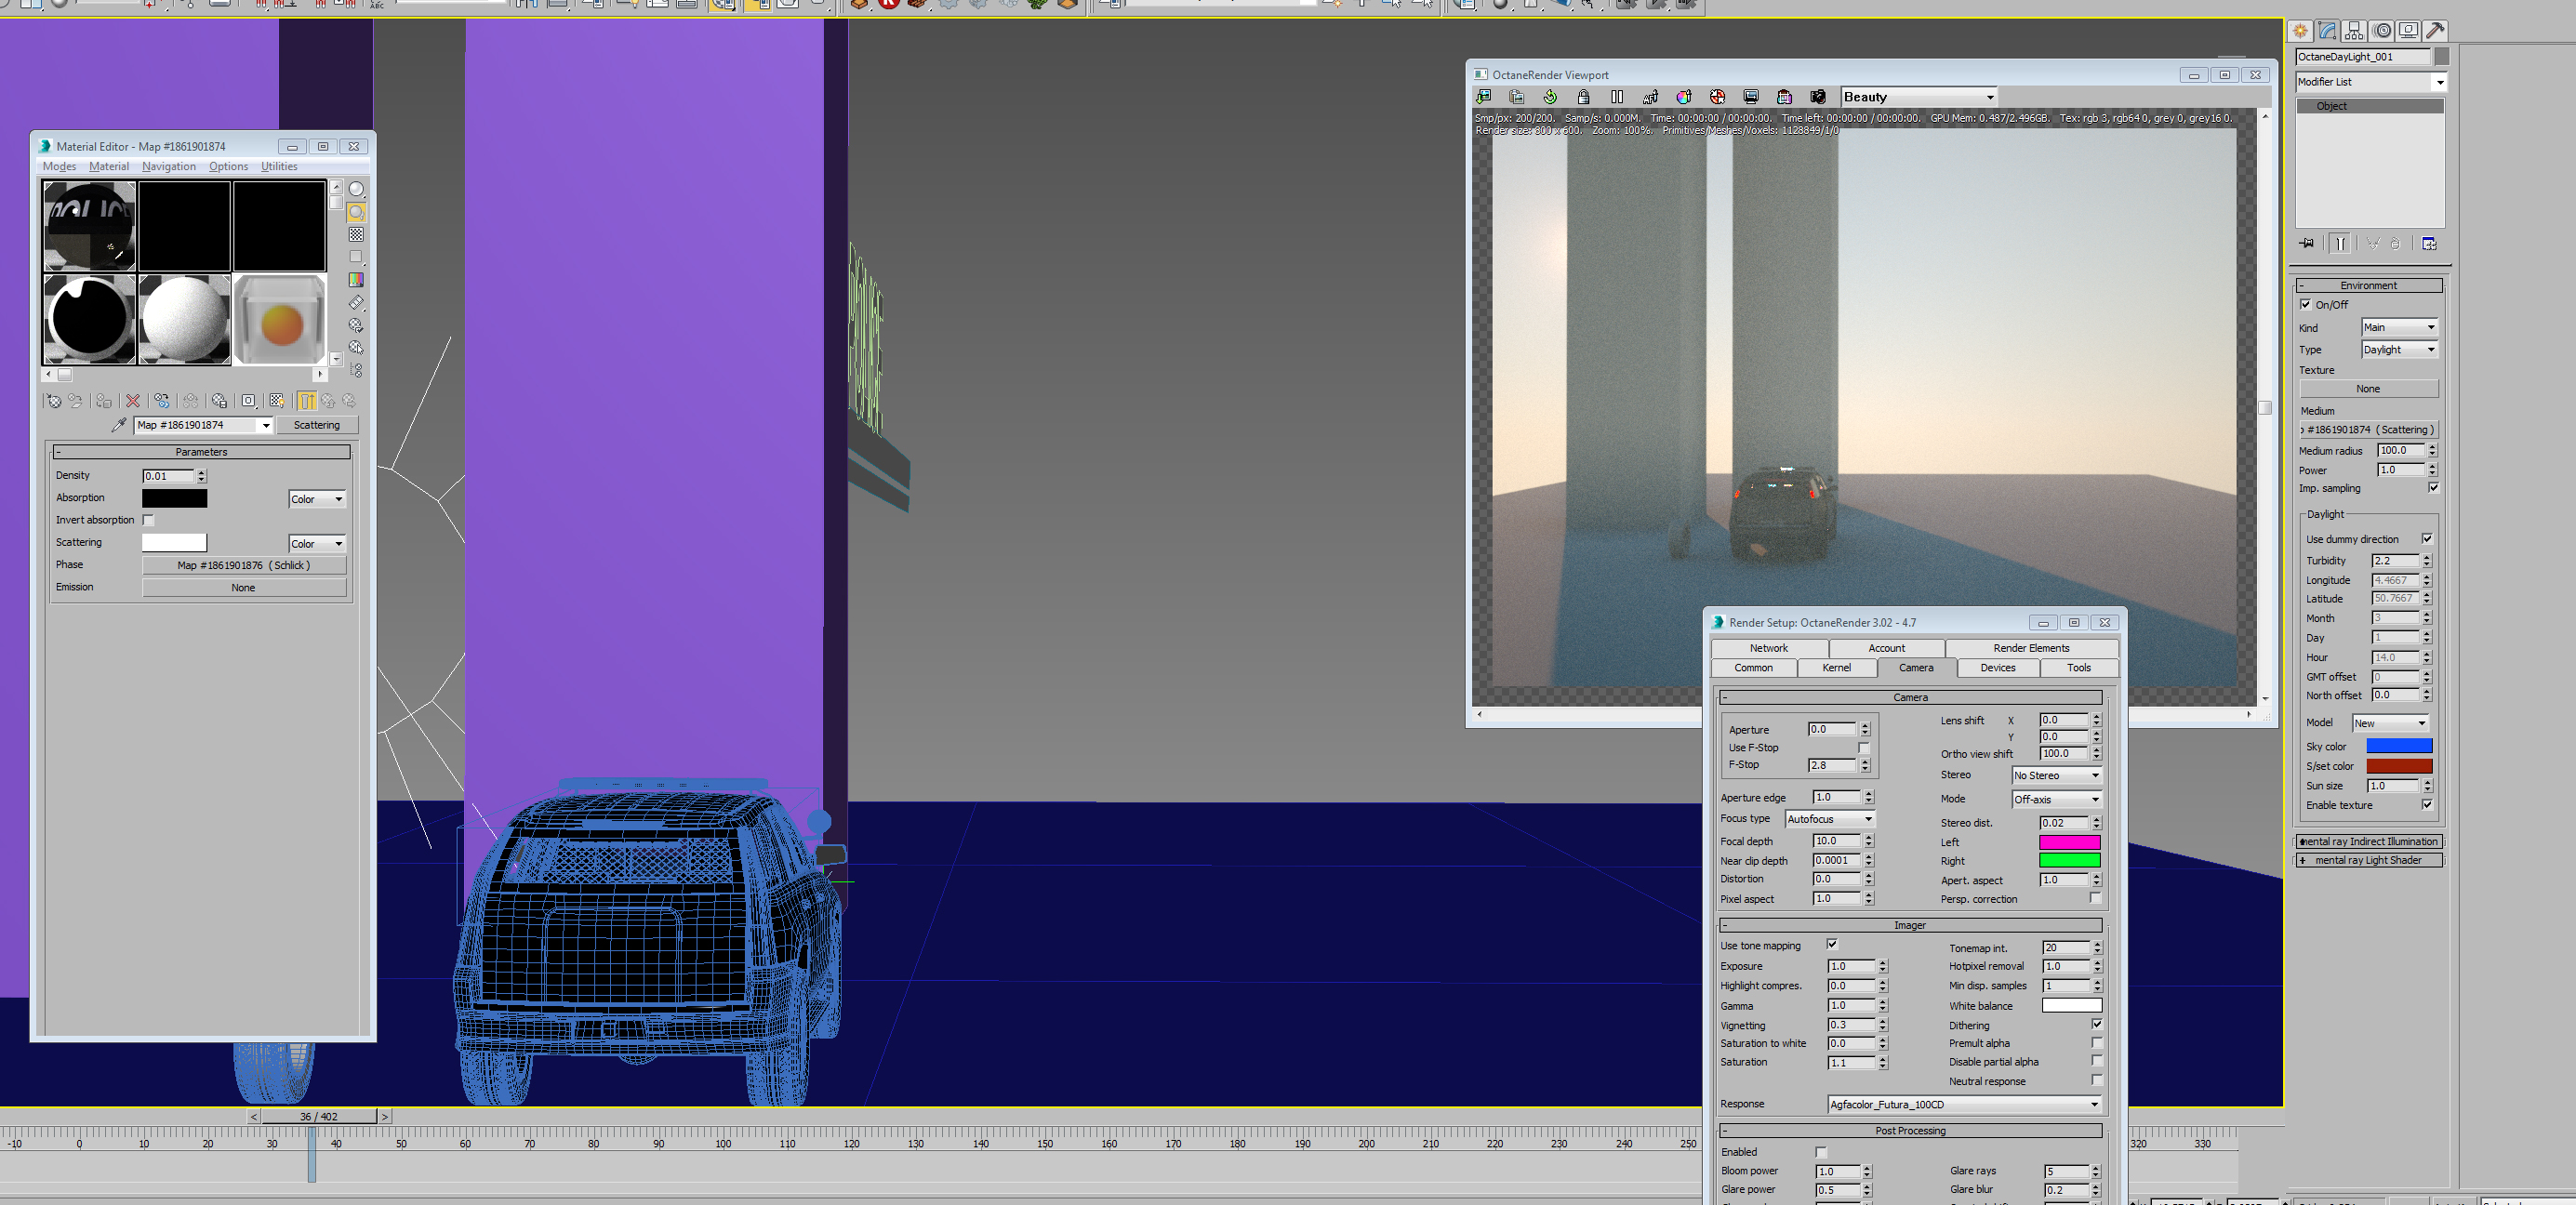Screen dimensions: 2576x1205
Task: Click the Phase Schlick map button
Action: (244, 565)
